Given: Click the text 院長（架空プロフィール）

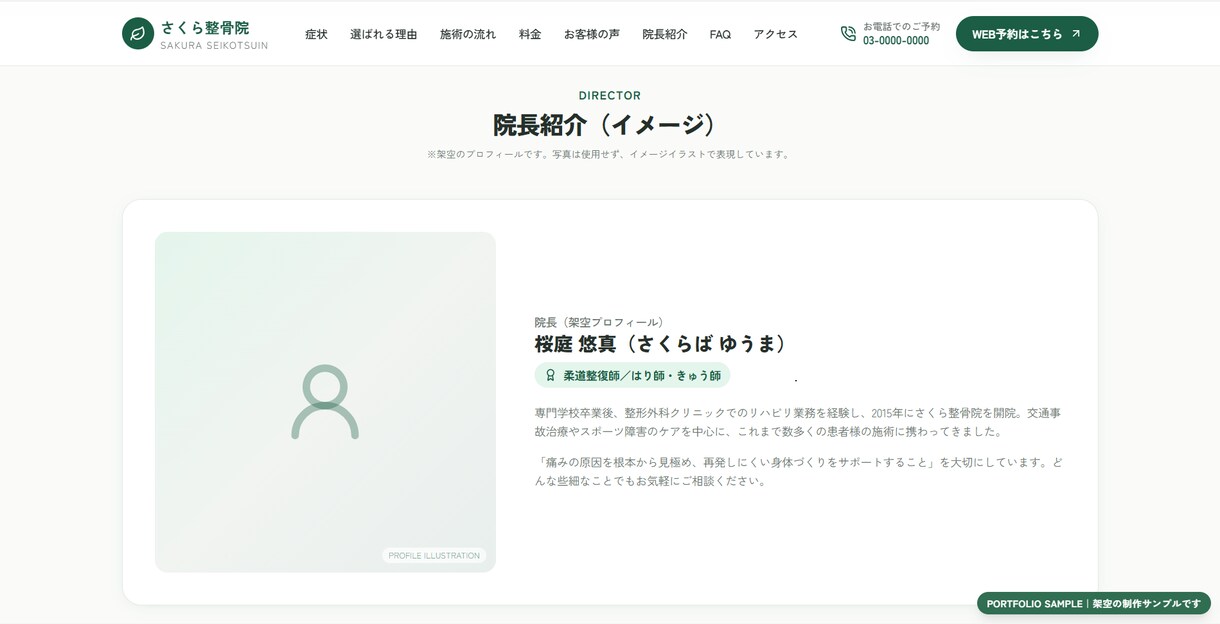Looking at the screenshot, I should pos(602,322).
